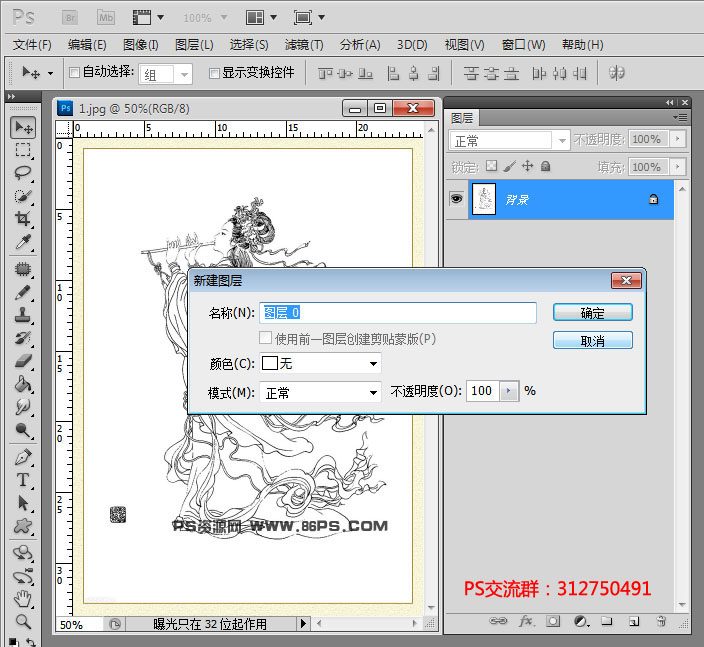Select the 3D Rotate tool
This screenshot has width=704, height=647.
[x=23, y=553]
